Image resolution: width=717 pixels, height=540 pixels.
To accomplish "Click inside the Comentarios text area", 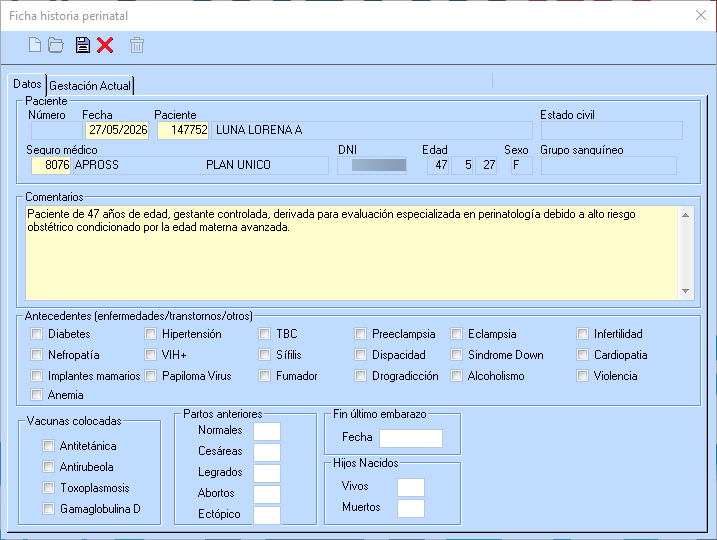I will pos(351,253).
